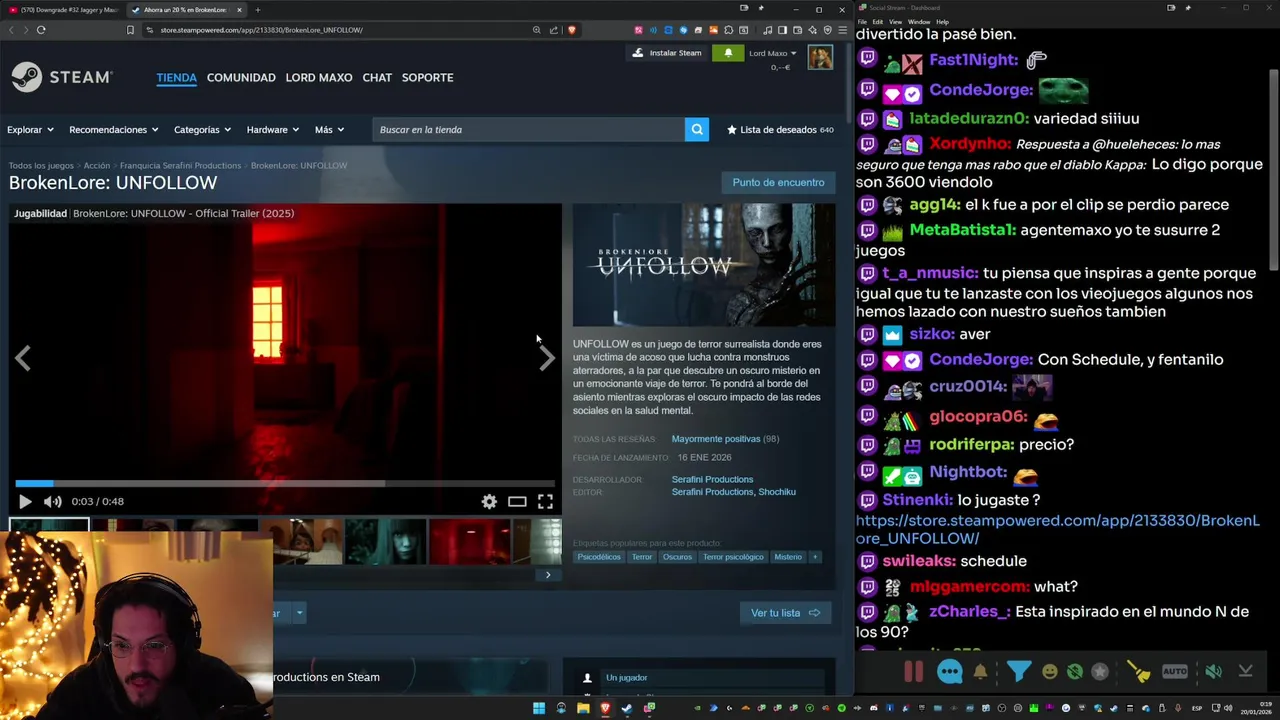Open the green notifications bell
Screen dimensions: 1280x720
(x=728, y=53)
